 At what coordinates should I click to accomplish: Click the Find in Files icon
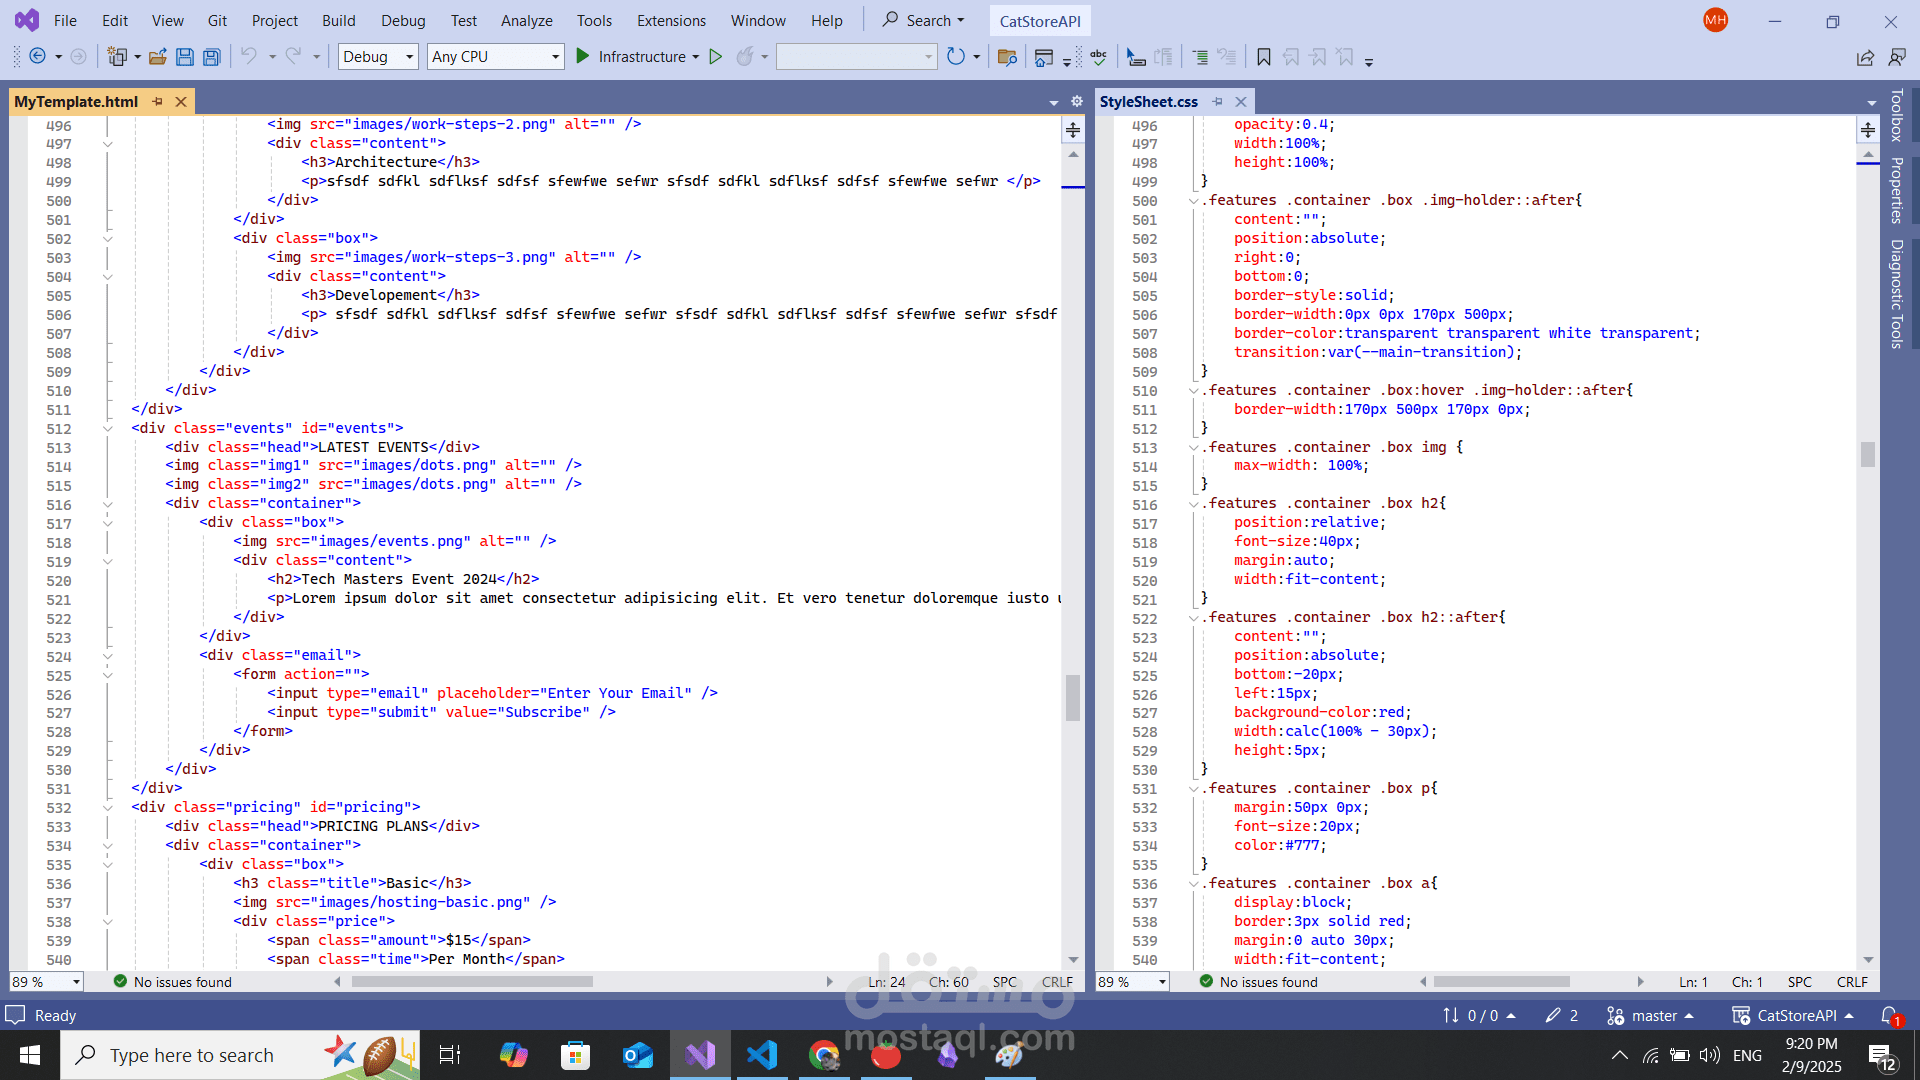click(x=1007, y=57)
